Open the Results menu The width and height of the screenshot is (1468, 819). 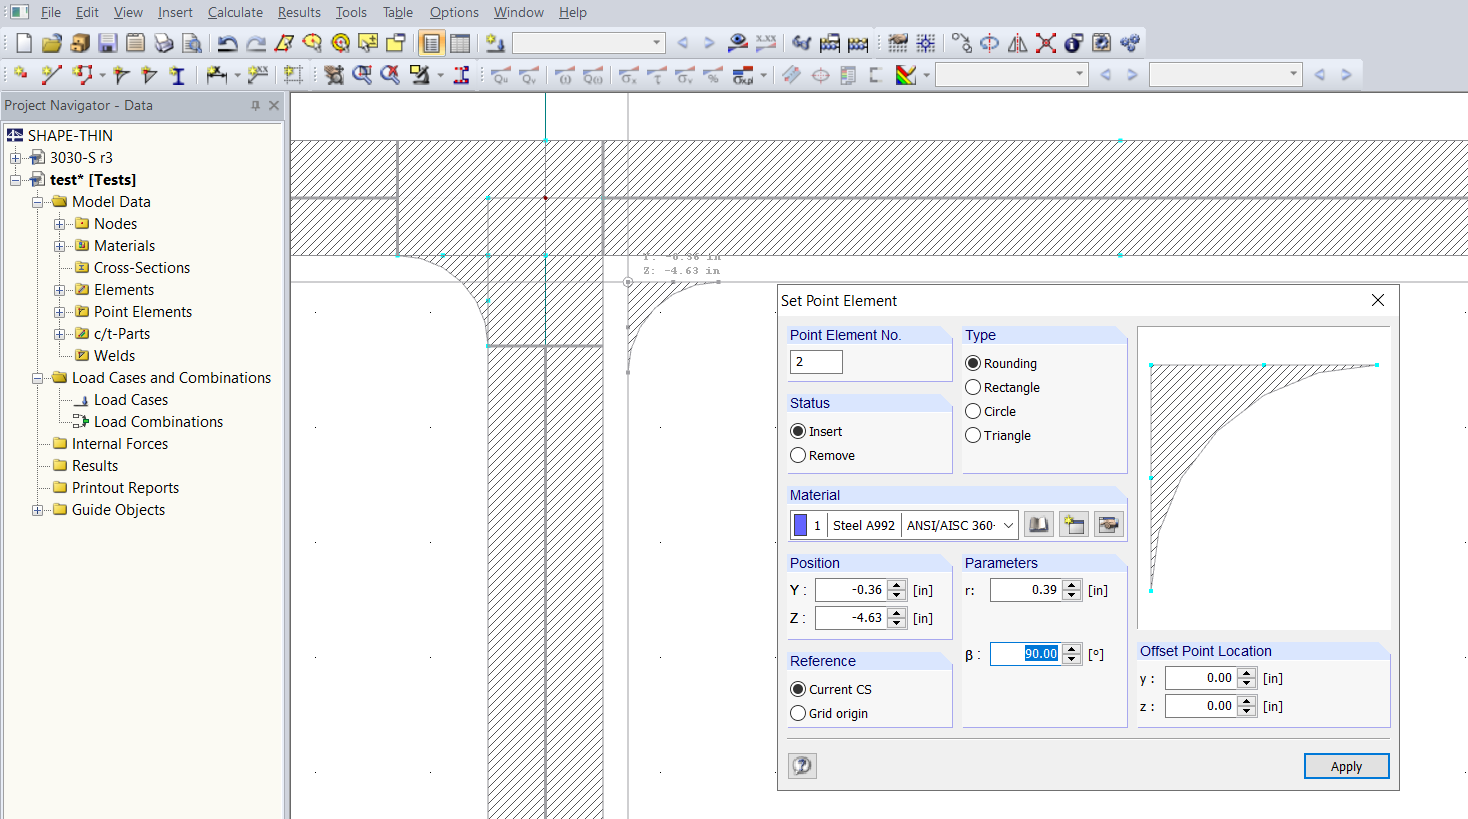pos(299,12)
